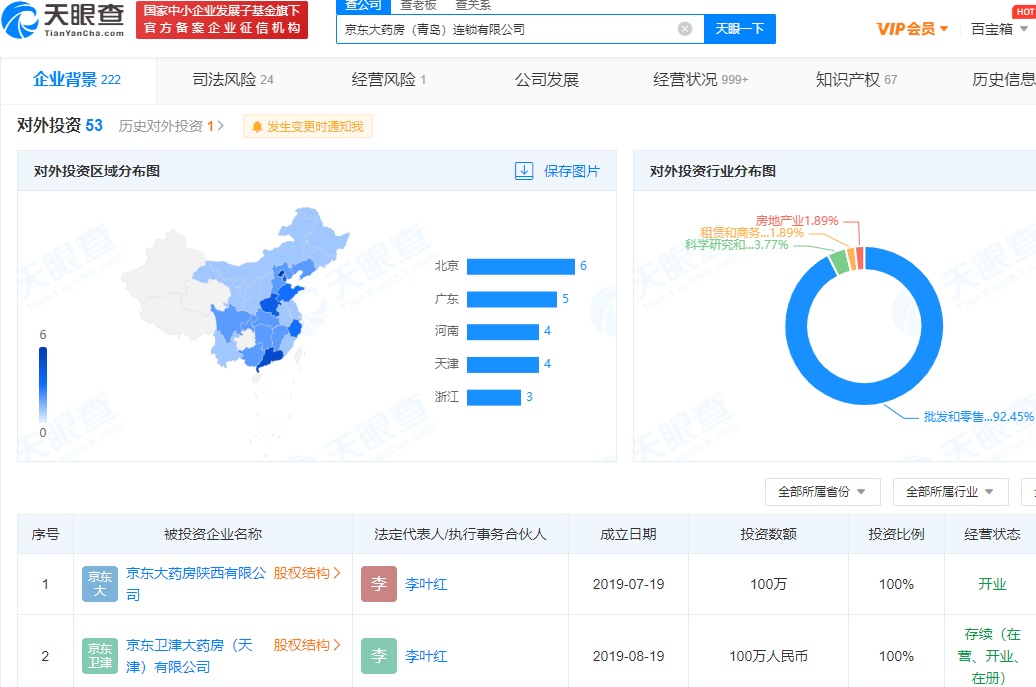The image size is (1036, 687).
Task: Click the red 李 avatar in row 1
Action: pyautogui.click(x=379, y=584)
